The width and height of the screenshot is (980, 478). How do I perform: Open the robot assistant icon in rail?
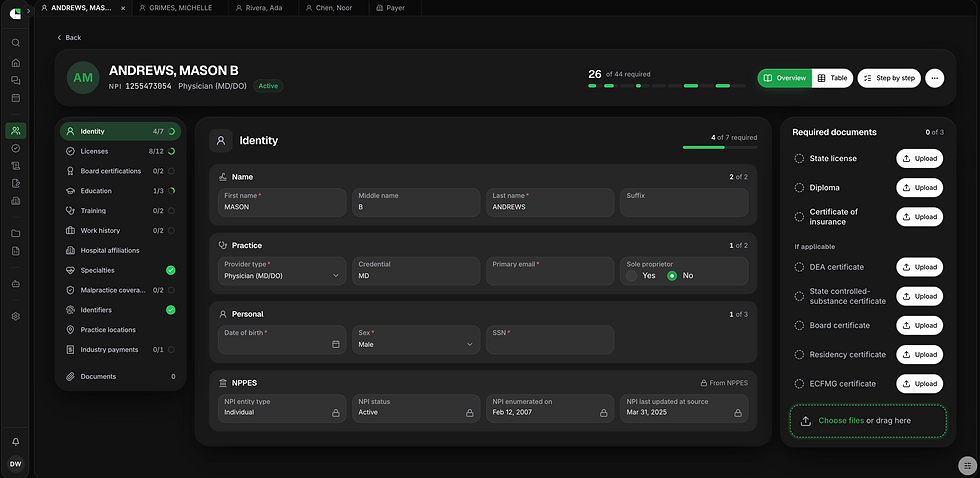pos(16,284)
